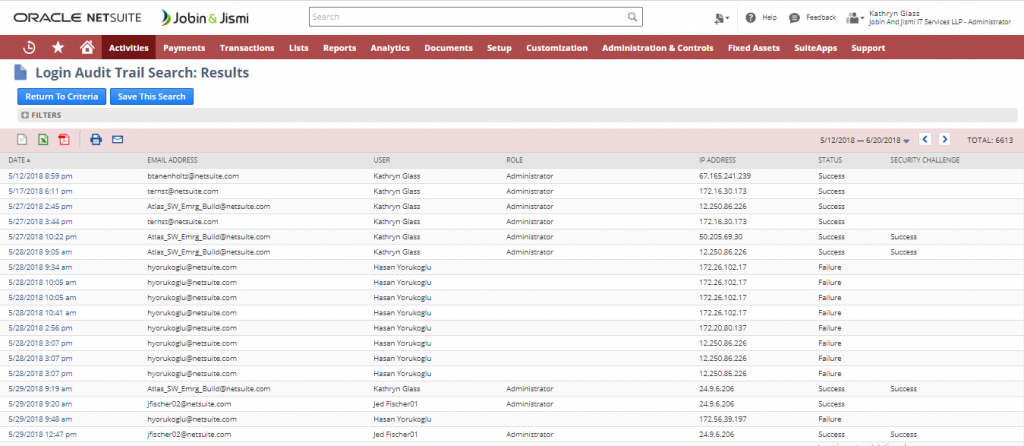Go to the Home dashboard icon
Viewport: 1024px width, 446px height.
(86, 47)
